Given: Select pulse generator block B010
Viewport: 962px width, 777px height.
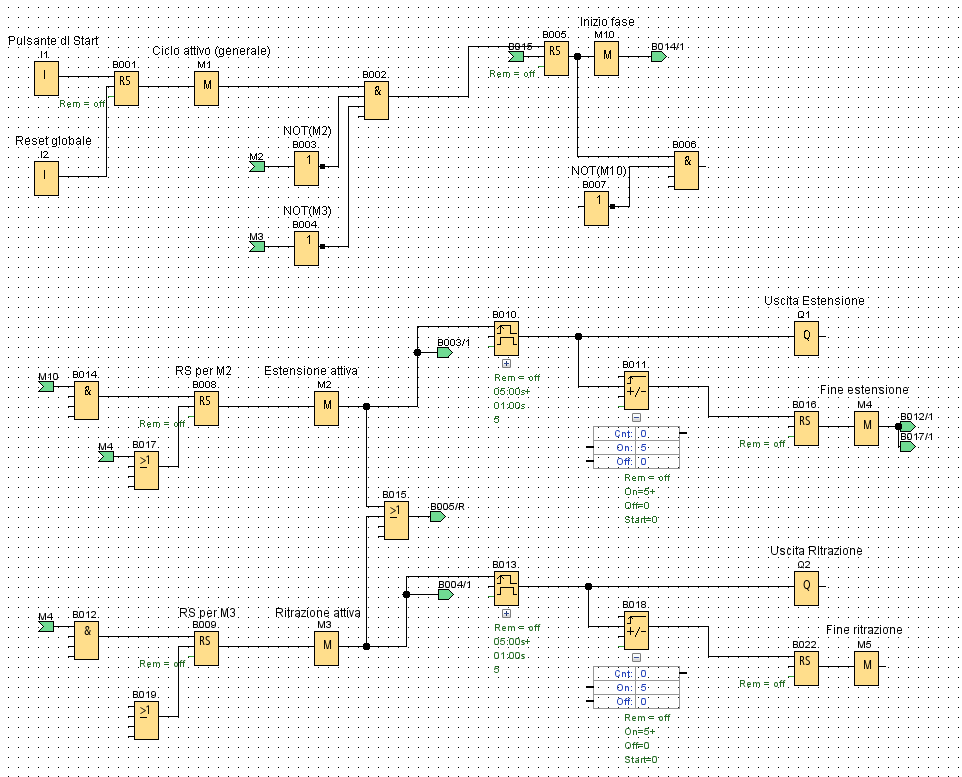Looking at the screenshot, I should 506,338.
